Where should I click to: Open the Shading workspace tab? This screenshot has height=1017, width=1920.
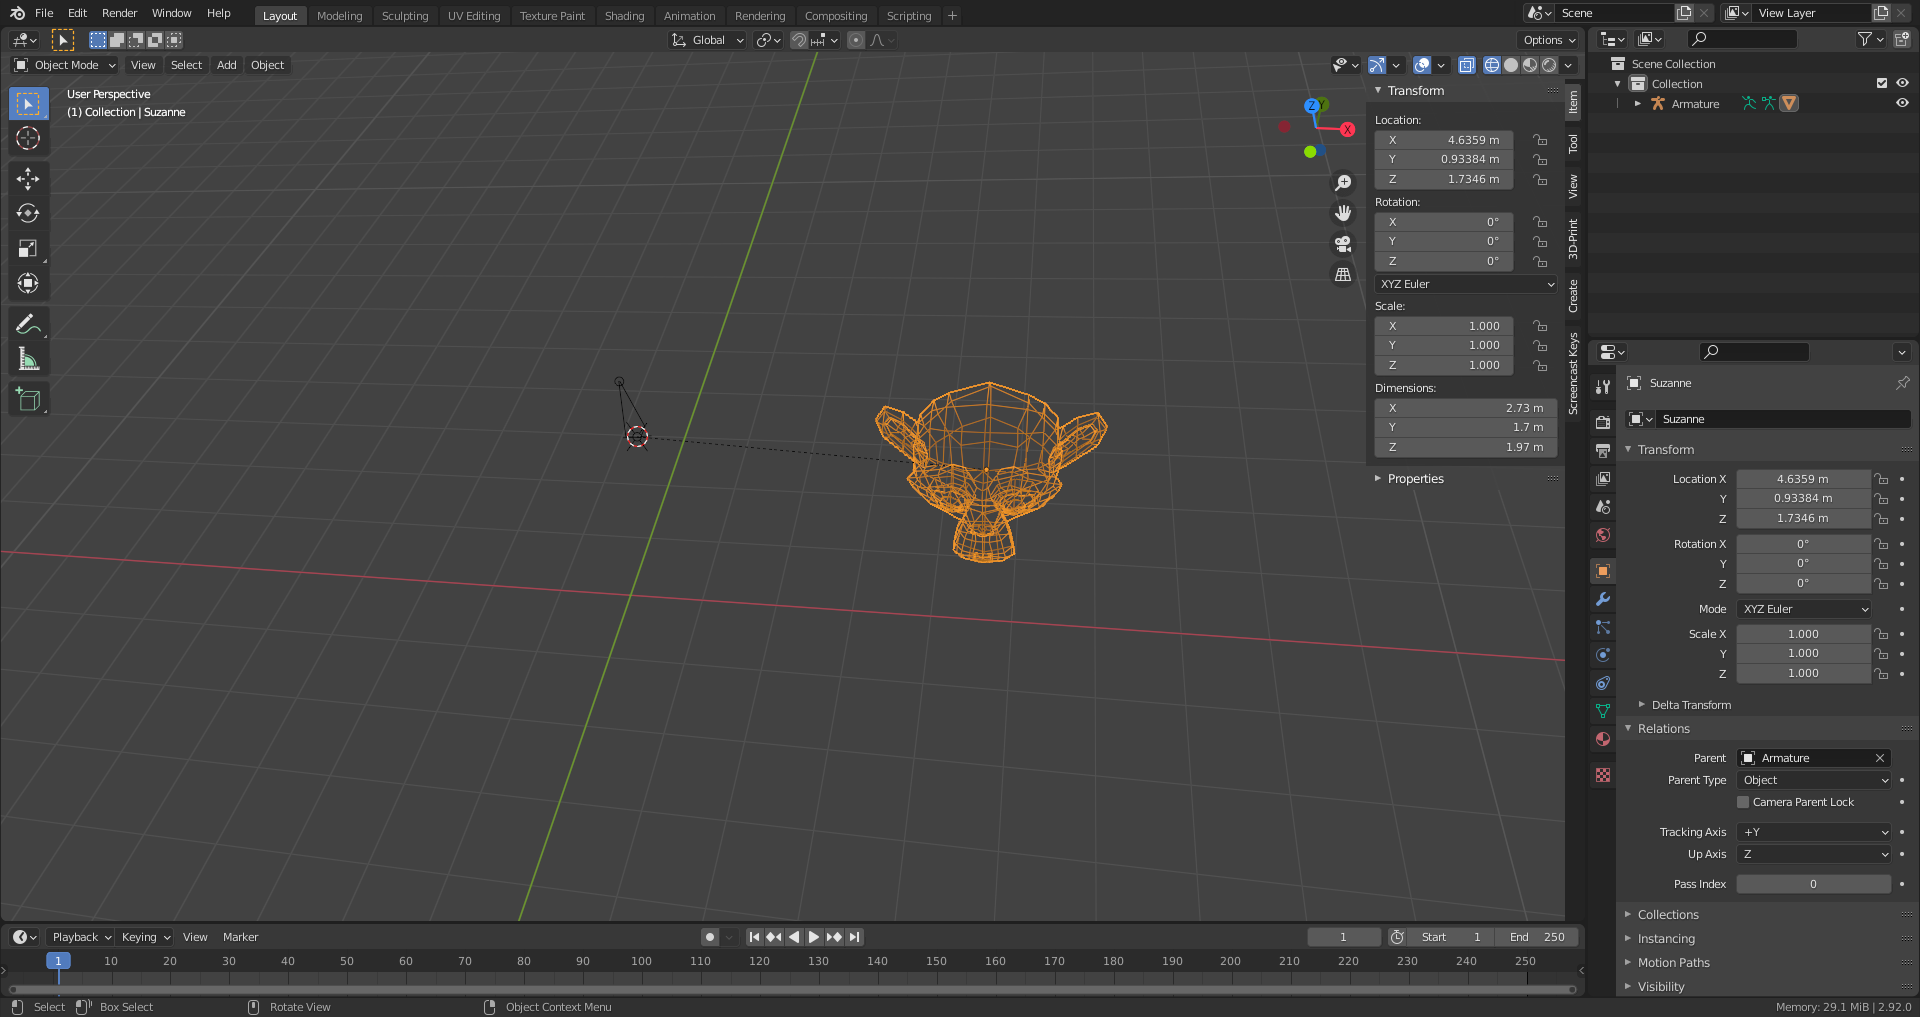pyautogui.click(x=624, y=16)
